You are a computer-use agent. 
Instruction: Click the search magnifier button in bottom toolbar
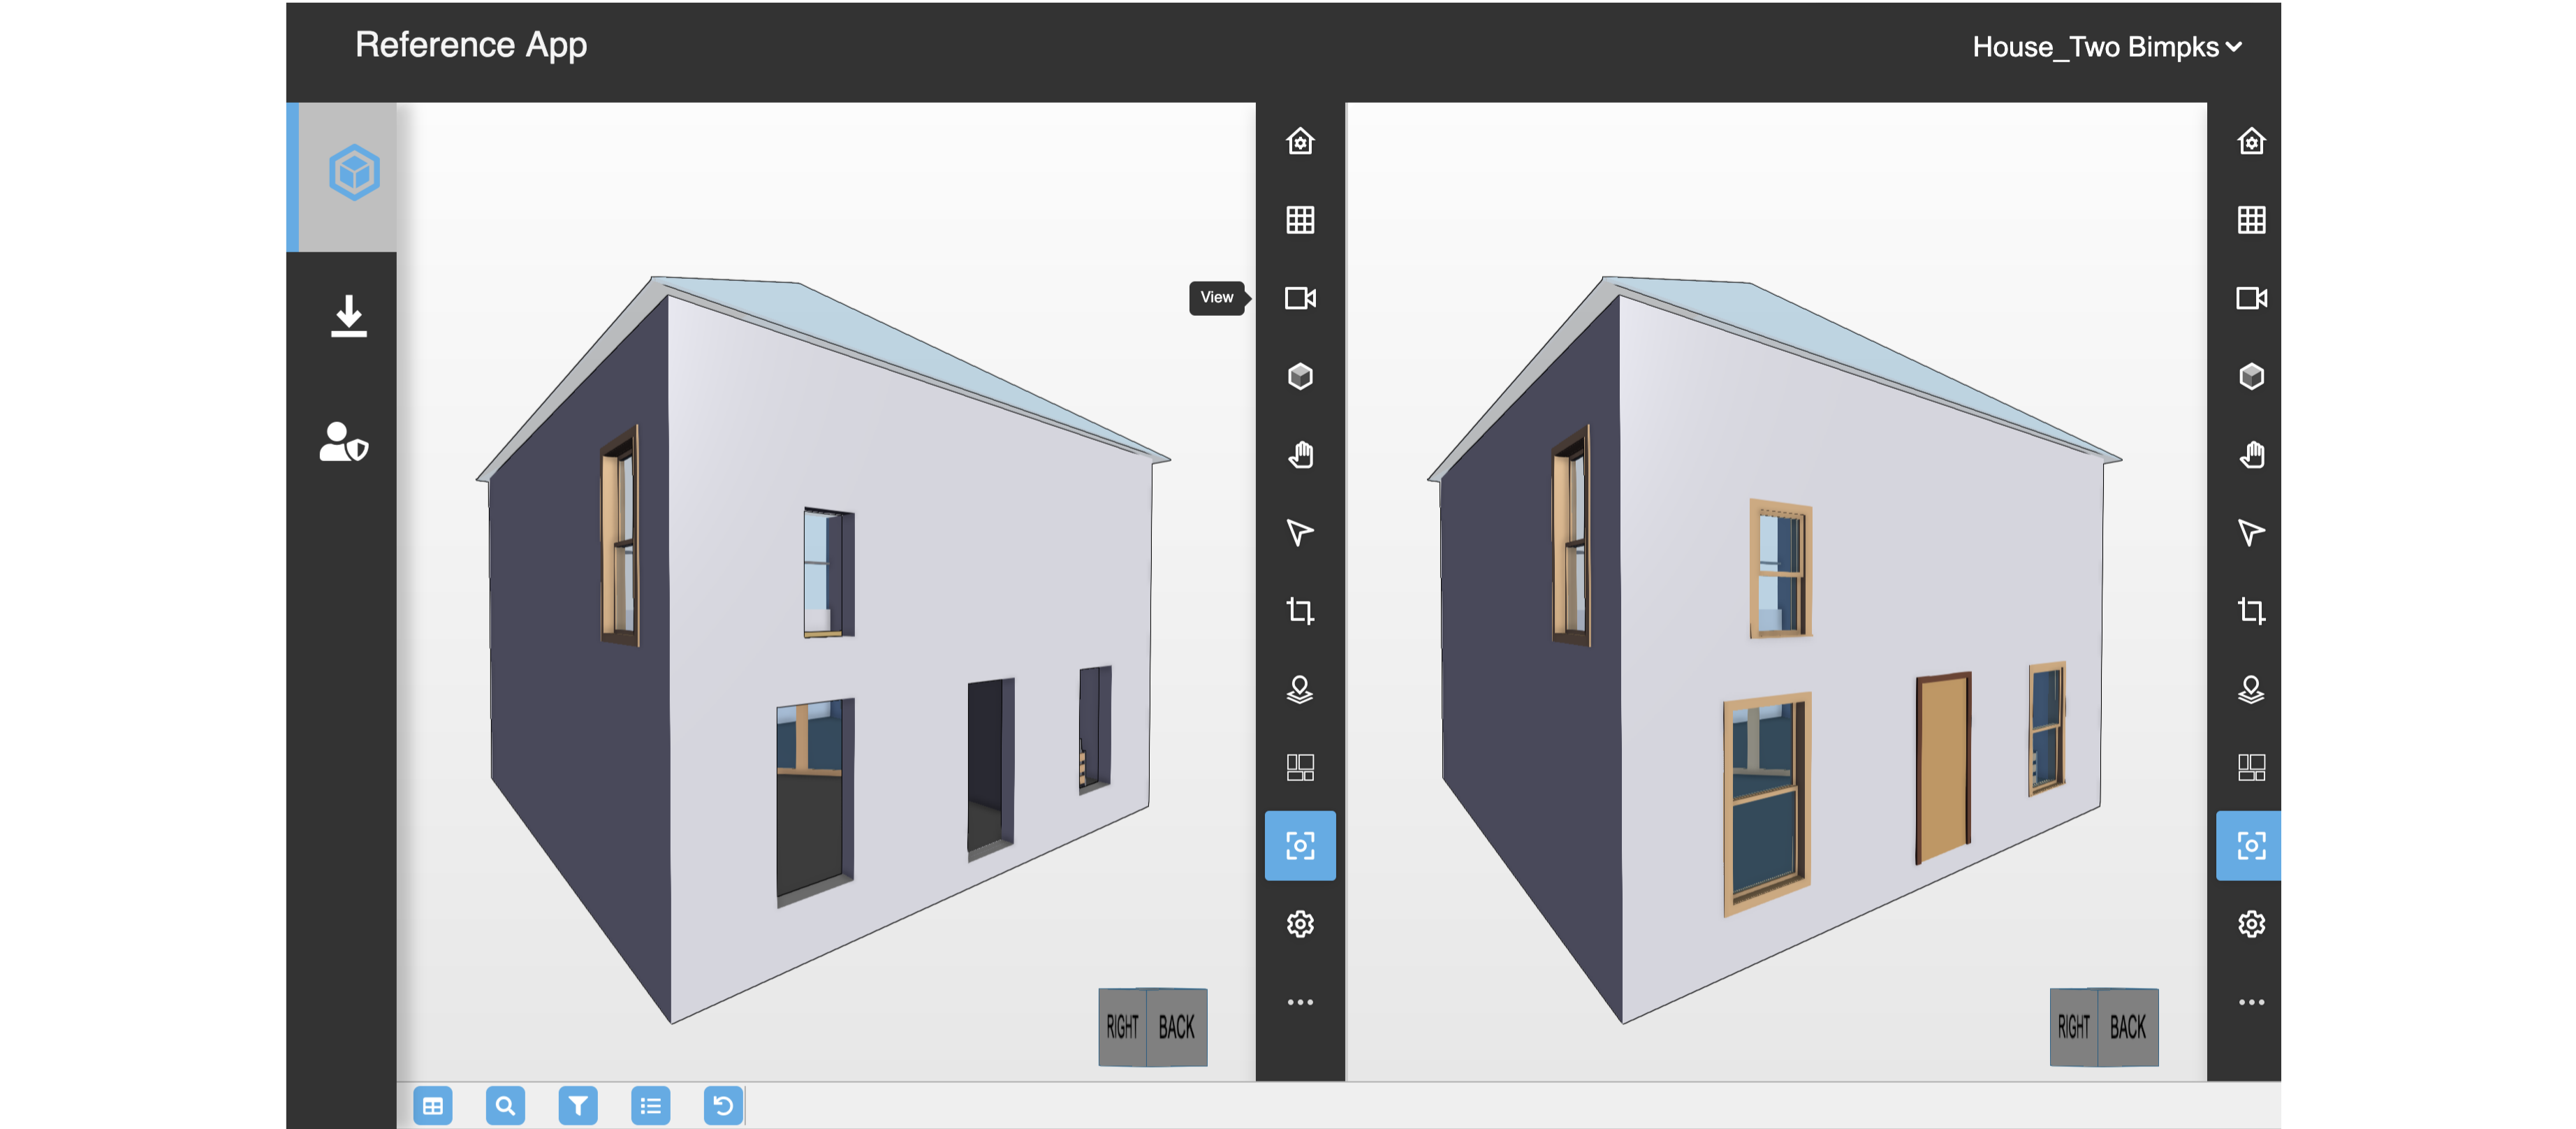pyautogui.click(x=505, y=1106)
